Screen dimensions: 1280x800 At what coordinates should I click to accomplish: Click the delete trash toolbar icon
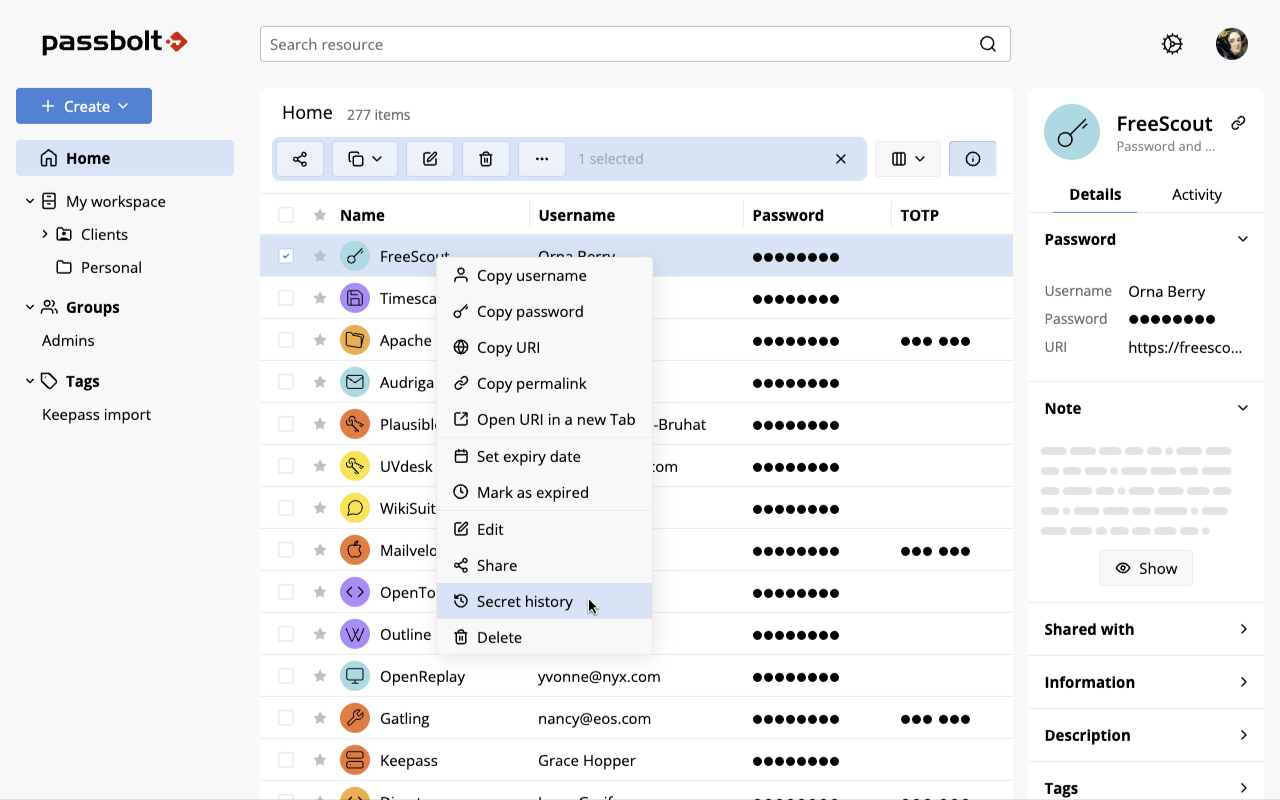point(486,159)
